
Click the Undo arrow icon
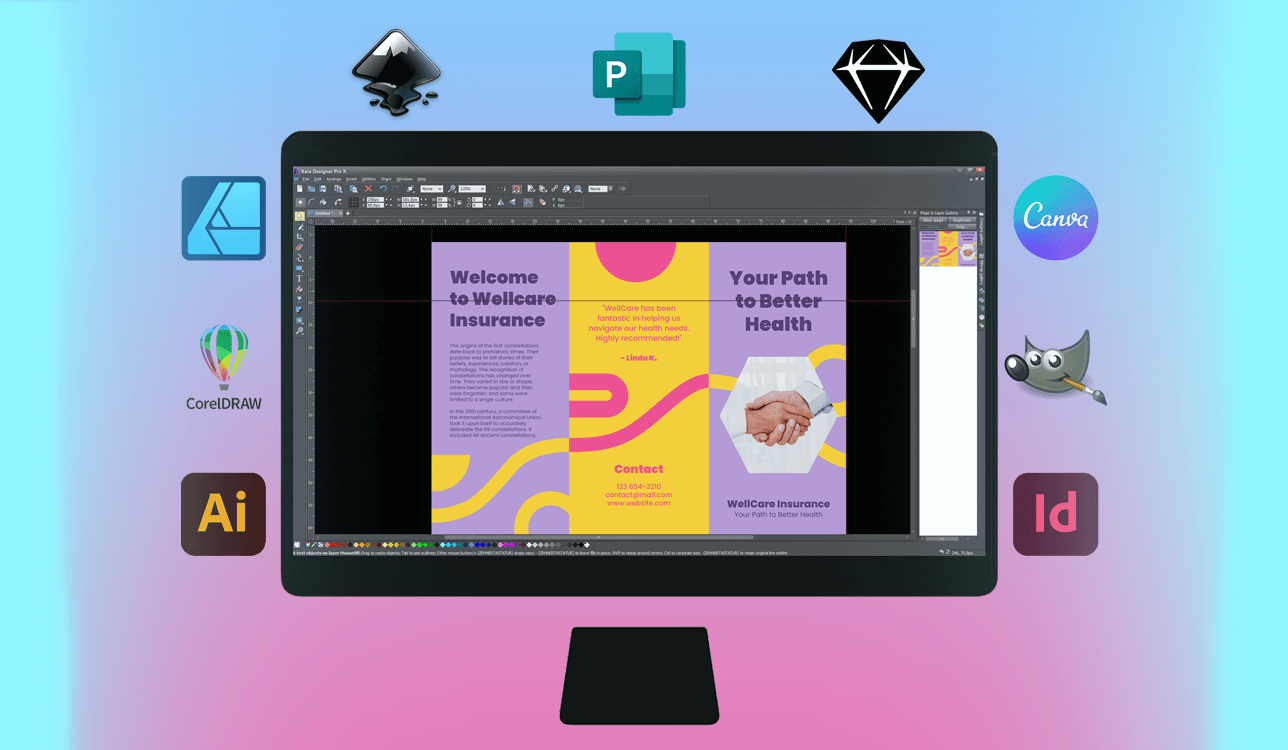pos(383,189)
